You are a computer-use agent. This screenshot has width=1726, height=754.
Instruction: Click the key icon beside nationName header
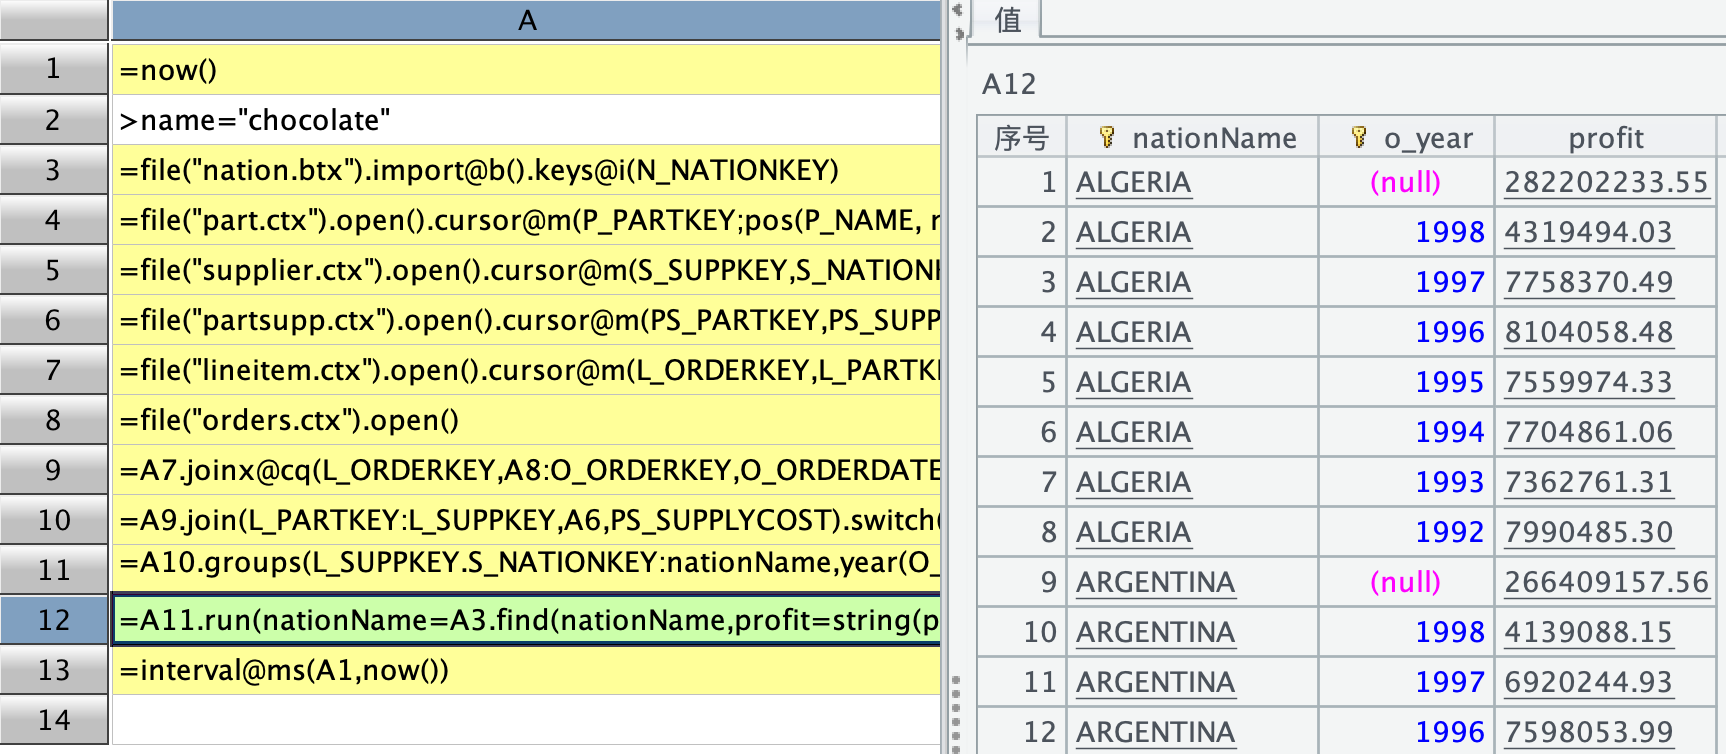tap(1106, 137)
